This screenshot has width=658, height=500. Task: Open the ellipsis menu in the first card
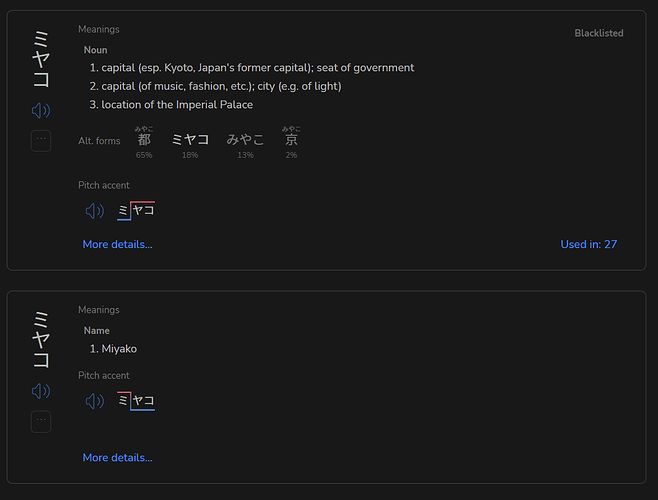click(x=41, y=141)
